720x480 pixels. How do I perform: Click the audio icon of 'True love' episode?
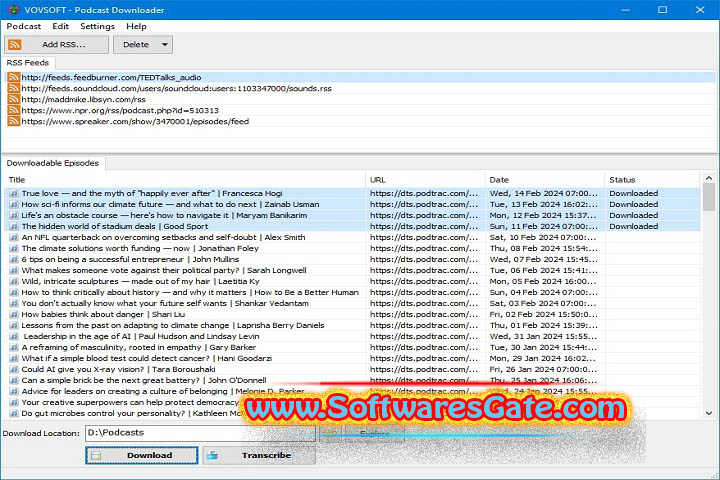(14, 193)
